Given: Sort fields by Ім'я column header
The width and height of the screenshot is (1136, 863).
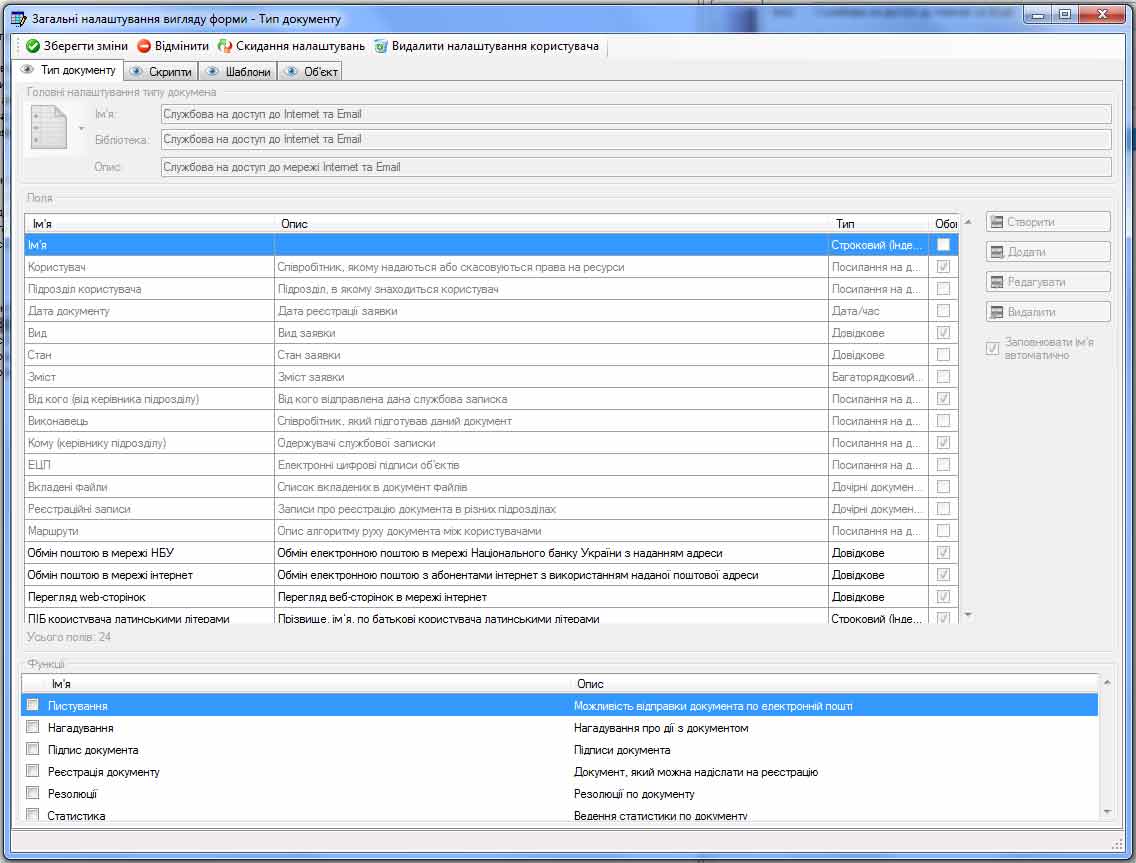Looking at the screenshot, I should coord(150,224).
